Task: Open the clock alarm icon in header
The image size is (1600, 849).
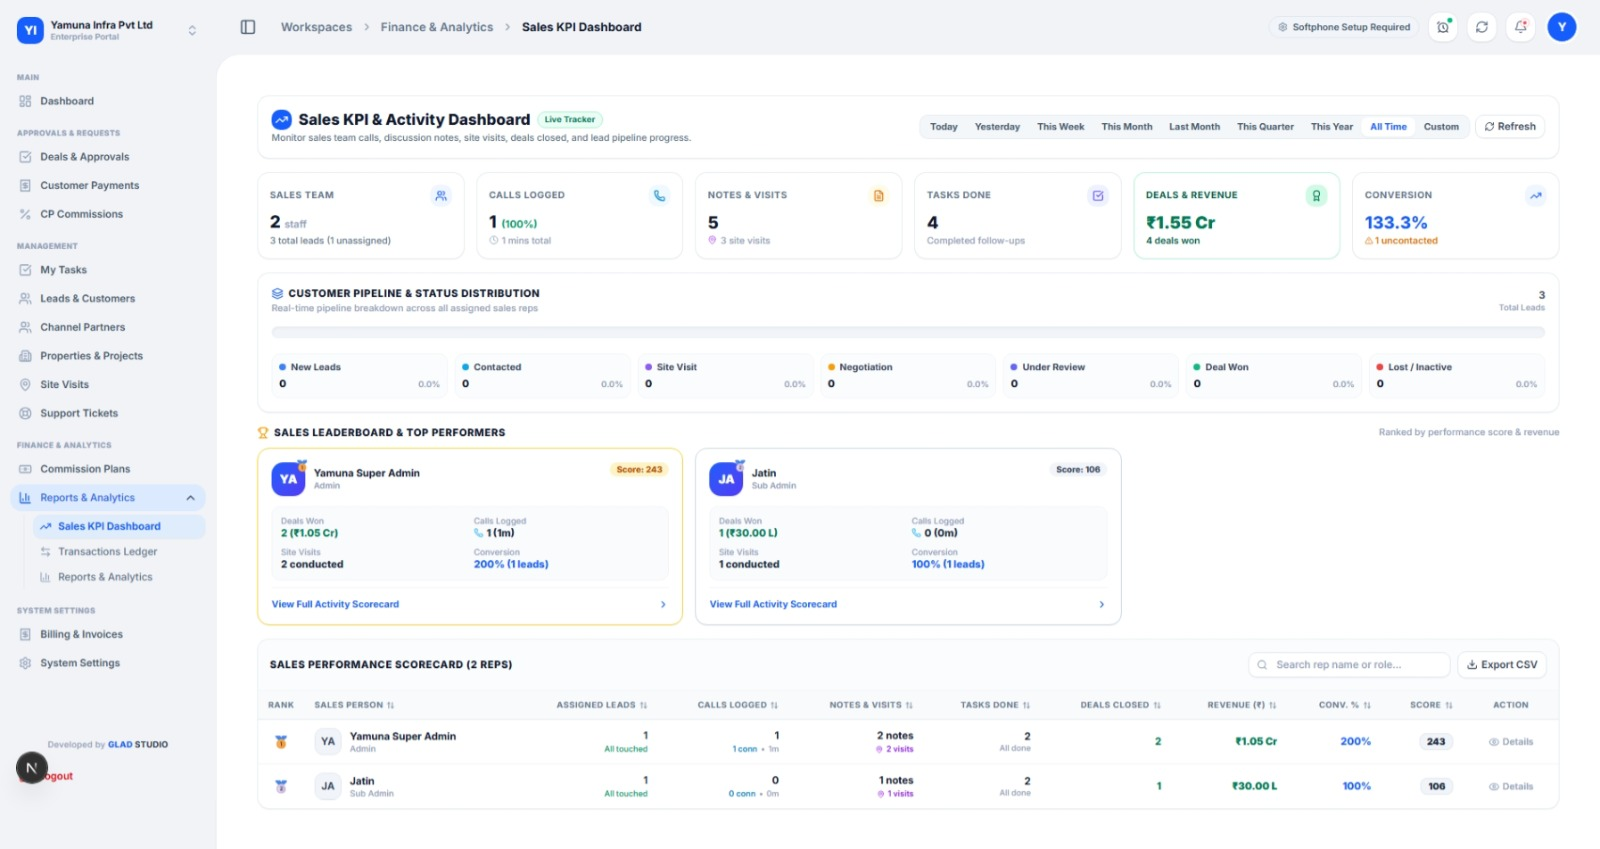Action: [x=1443, y=27]
